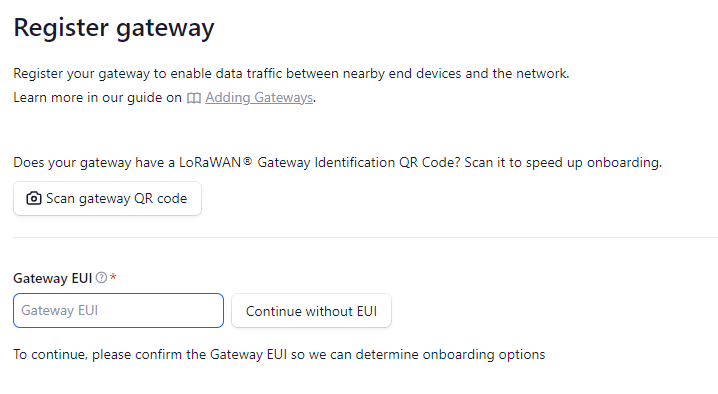
Task: Click the 'Learn more in our guide on' text
Action: coord(97,98)
